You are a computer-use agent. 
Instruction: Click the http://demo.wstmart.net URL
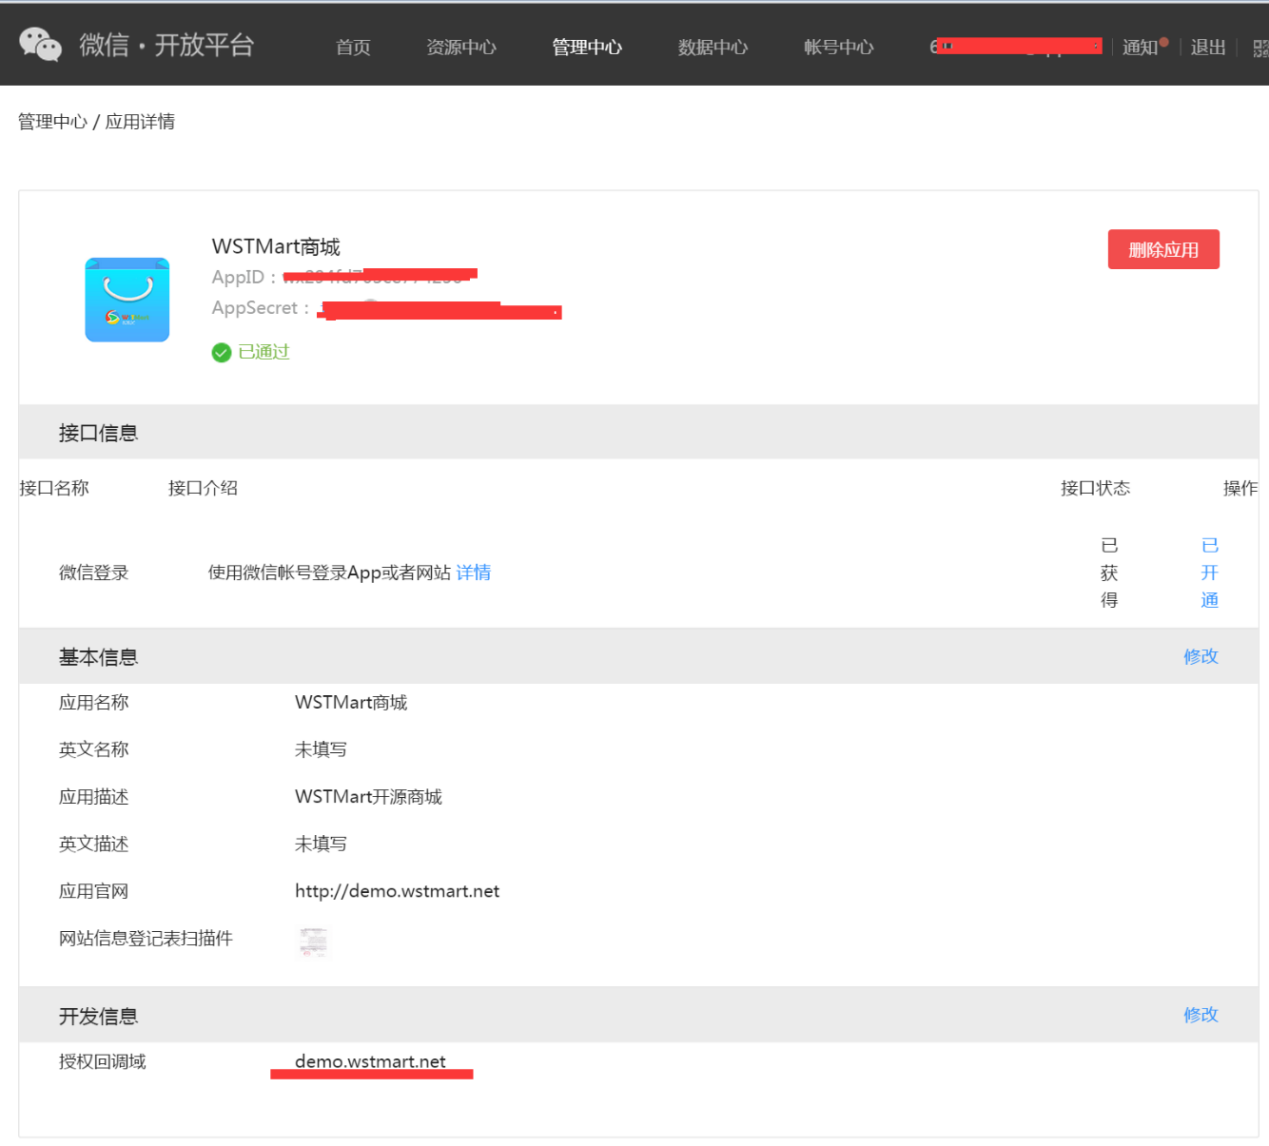(397, 891)
